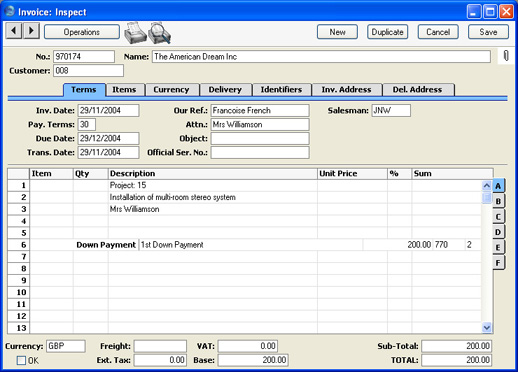Click the Unit Price column header
This screenshot has width=518, height=372.
pos(352,174)
